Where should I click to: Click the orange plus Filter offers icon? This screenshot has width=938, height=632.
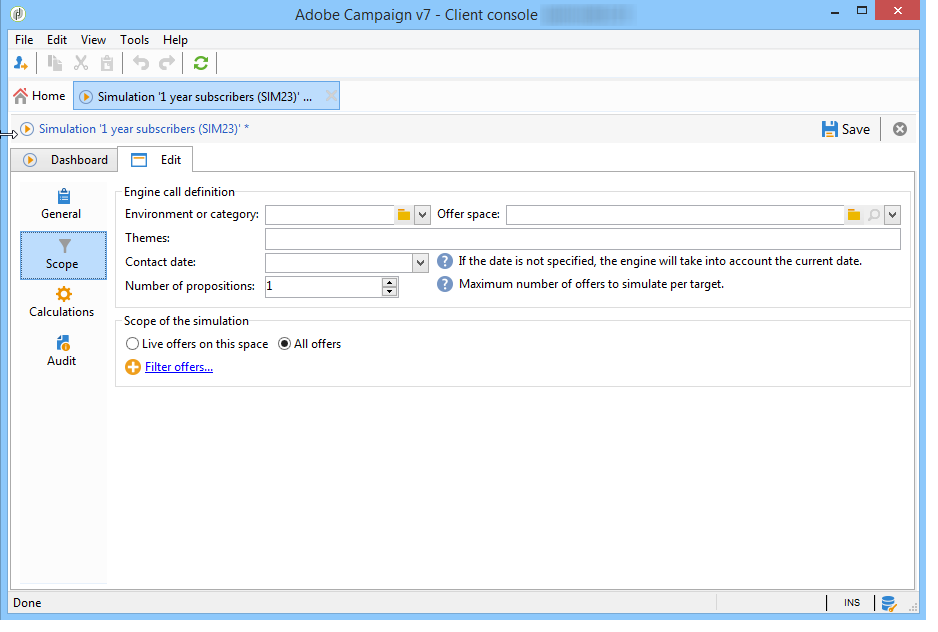click(x=133, y=367)
